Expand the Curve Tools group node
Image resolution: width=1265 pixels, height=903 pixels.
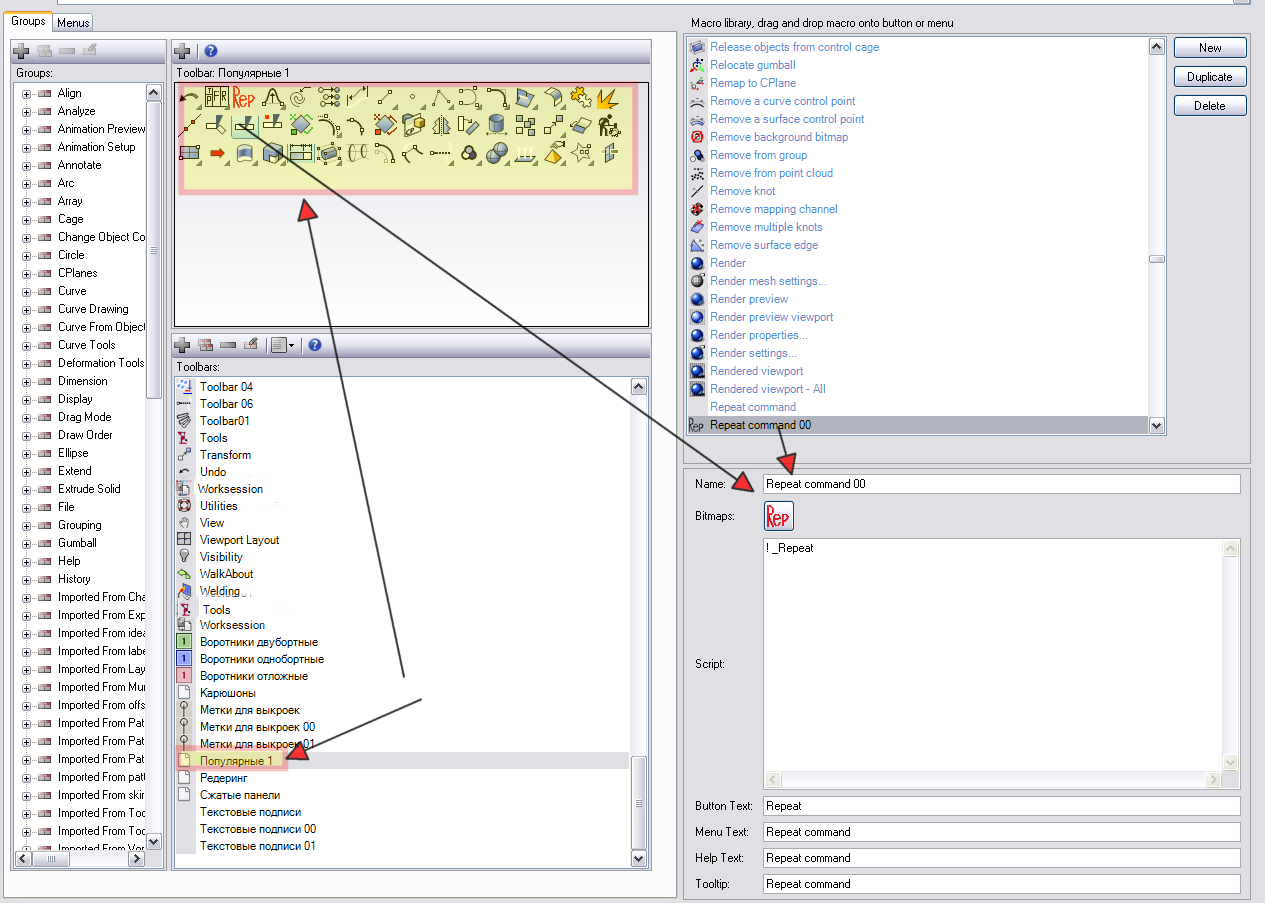click(26, 345)
